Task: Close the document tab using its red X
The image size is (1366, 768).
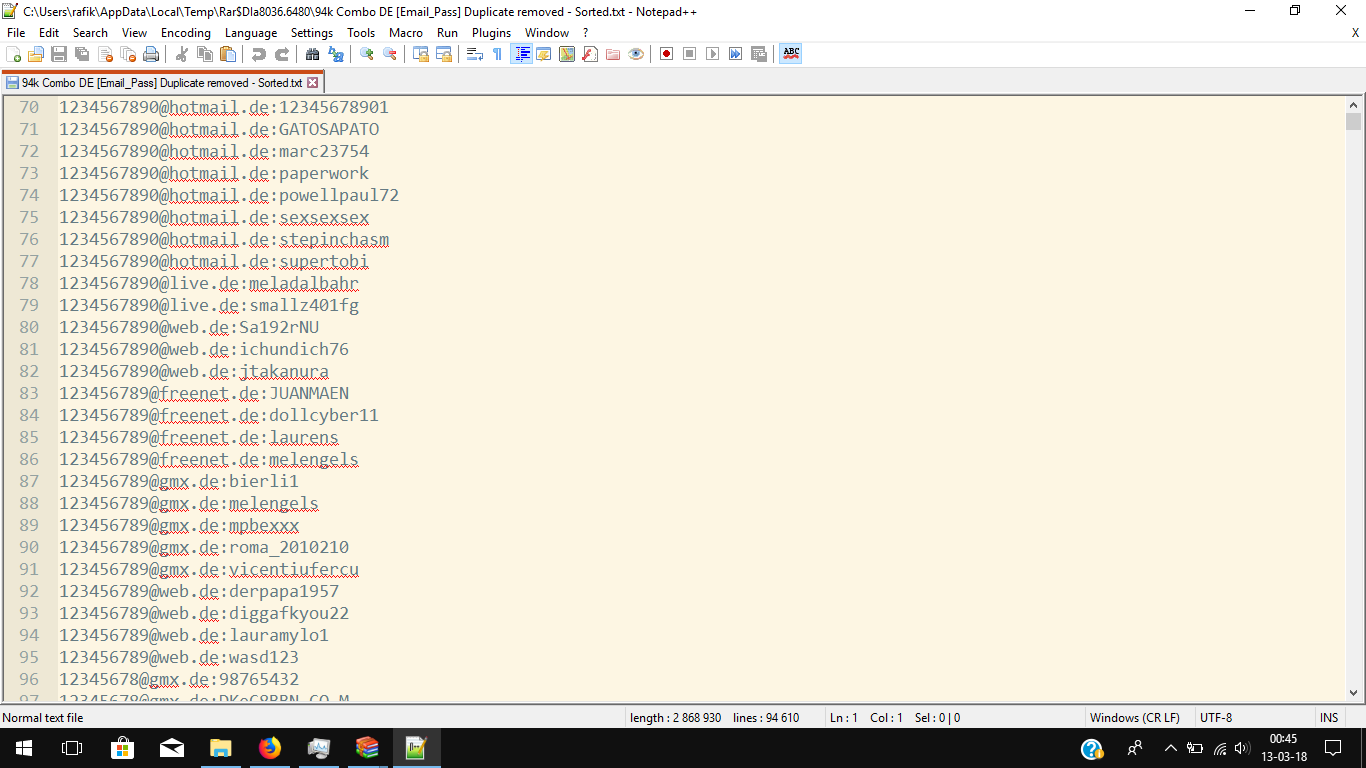Action: 313,83
